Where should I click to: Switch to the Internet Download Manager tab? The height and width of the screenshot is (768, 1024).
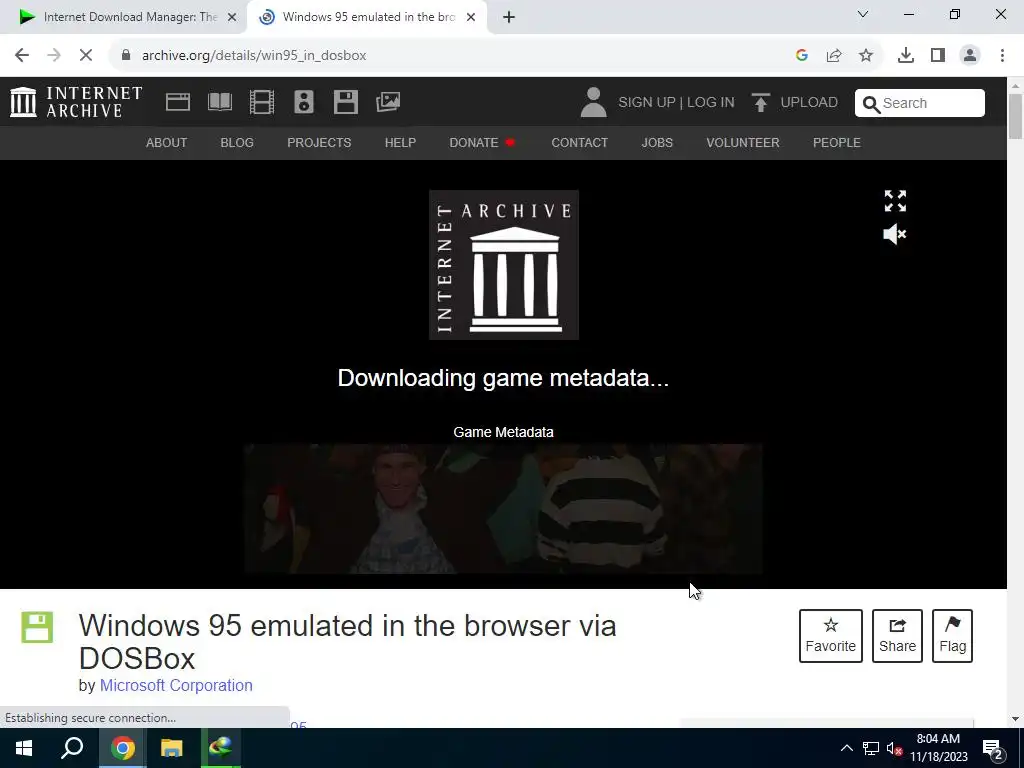[x=123, y=17]
